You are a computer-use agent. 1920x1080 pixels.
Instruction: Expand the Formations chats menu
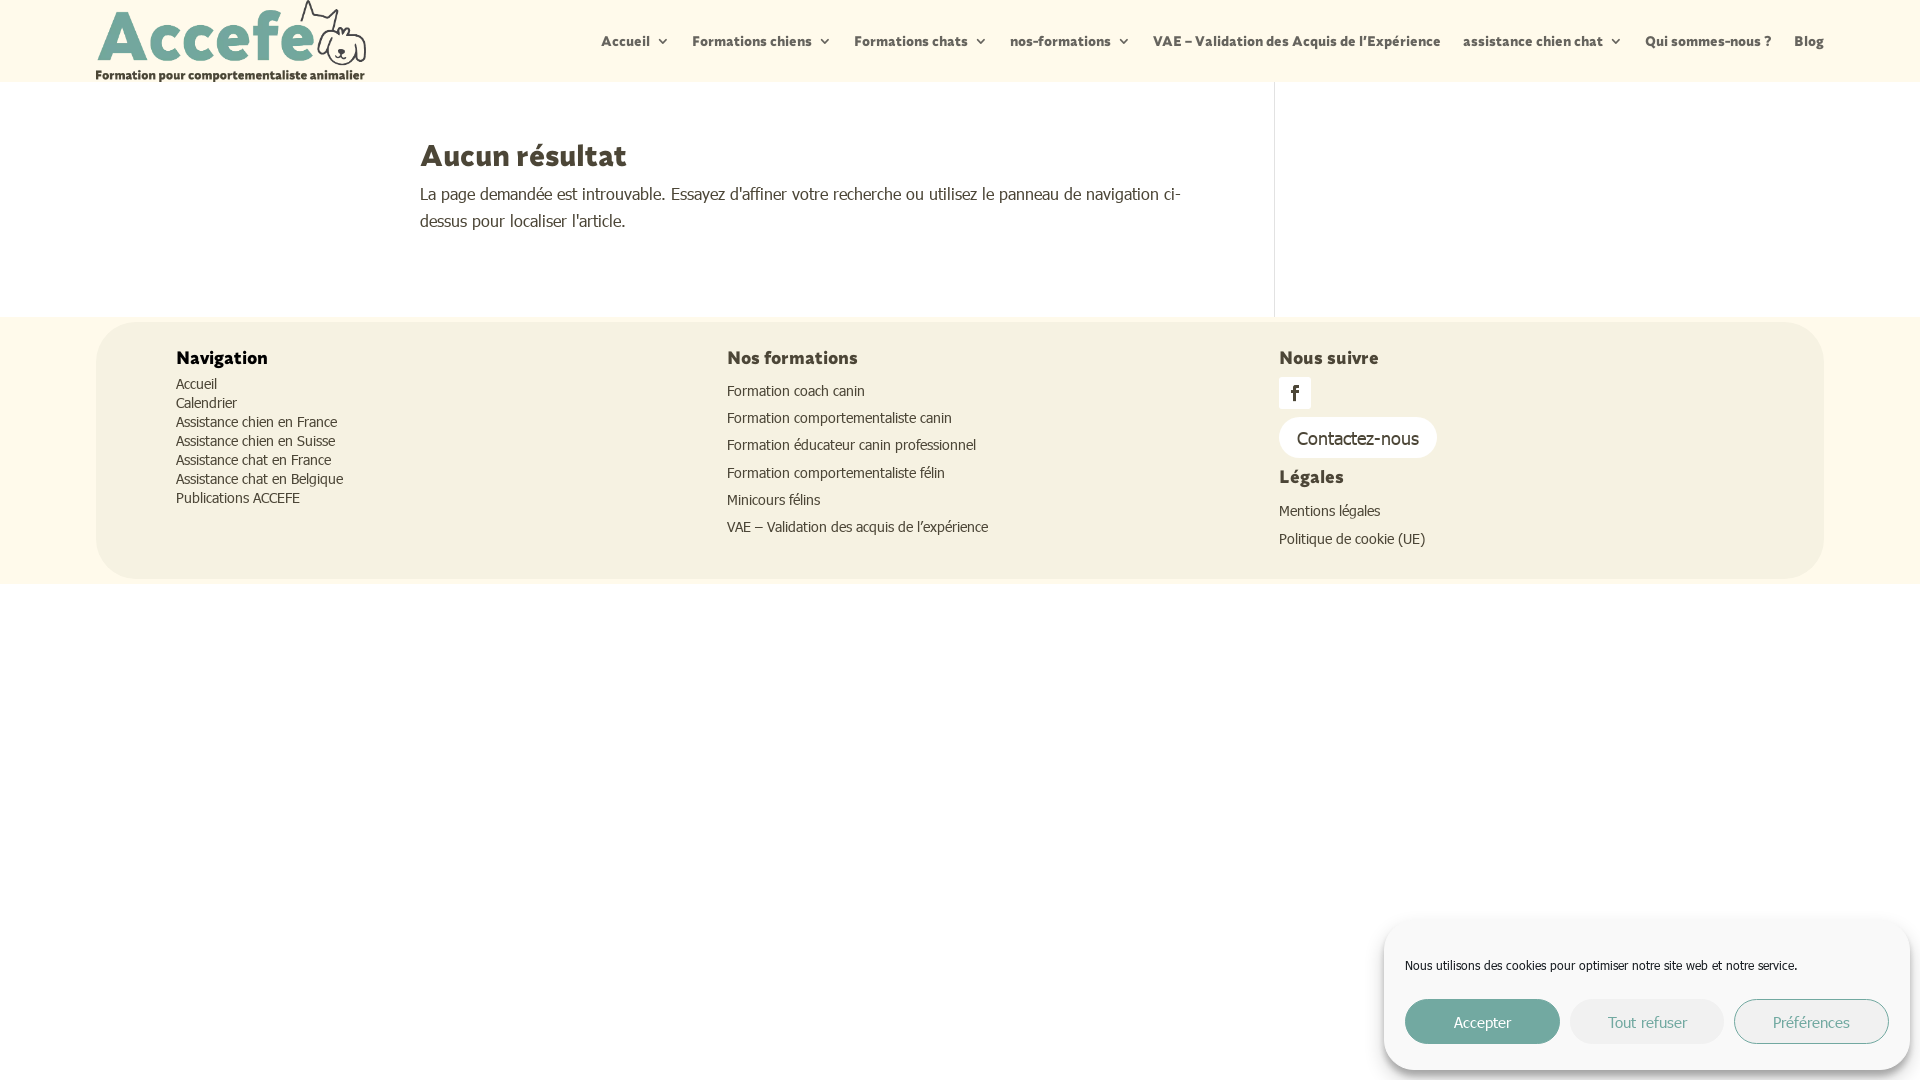(x=918, y=41)
